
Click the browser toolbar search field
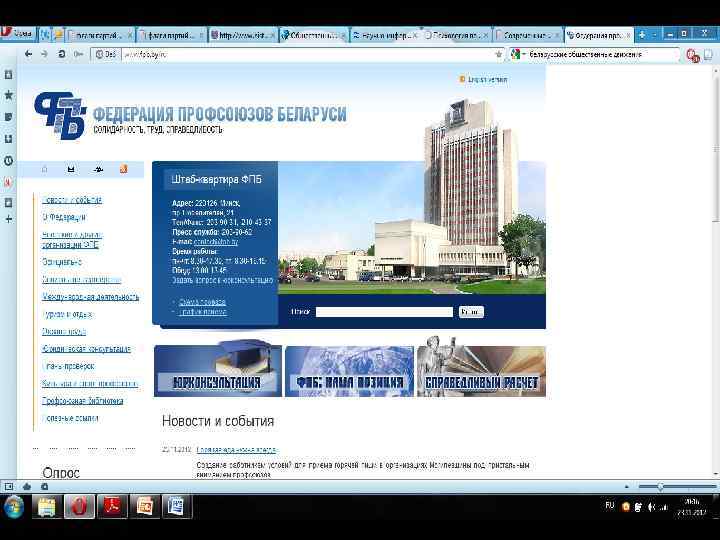tap(602, 54)
